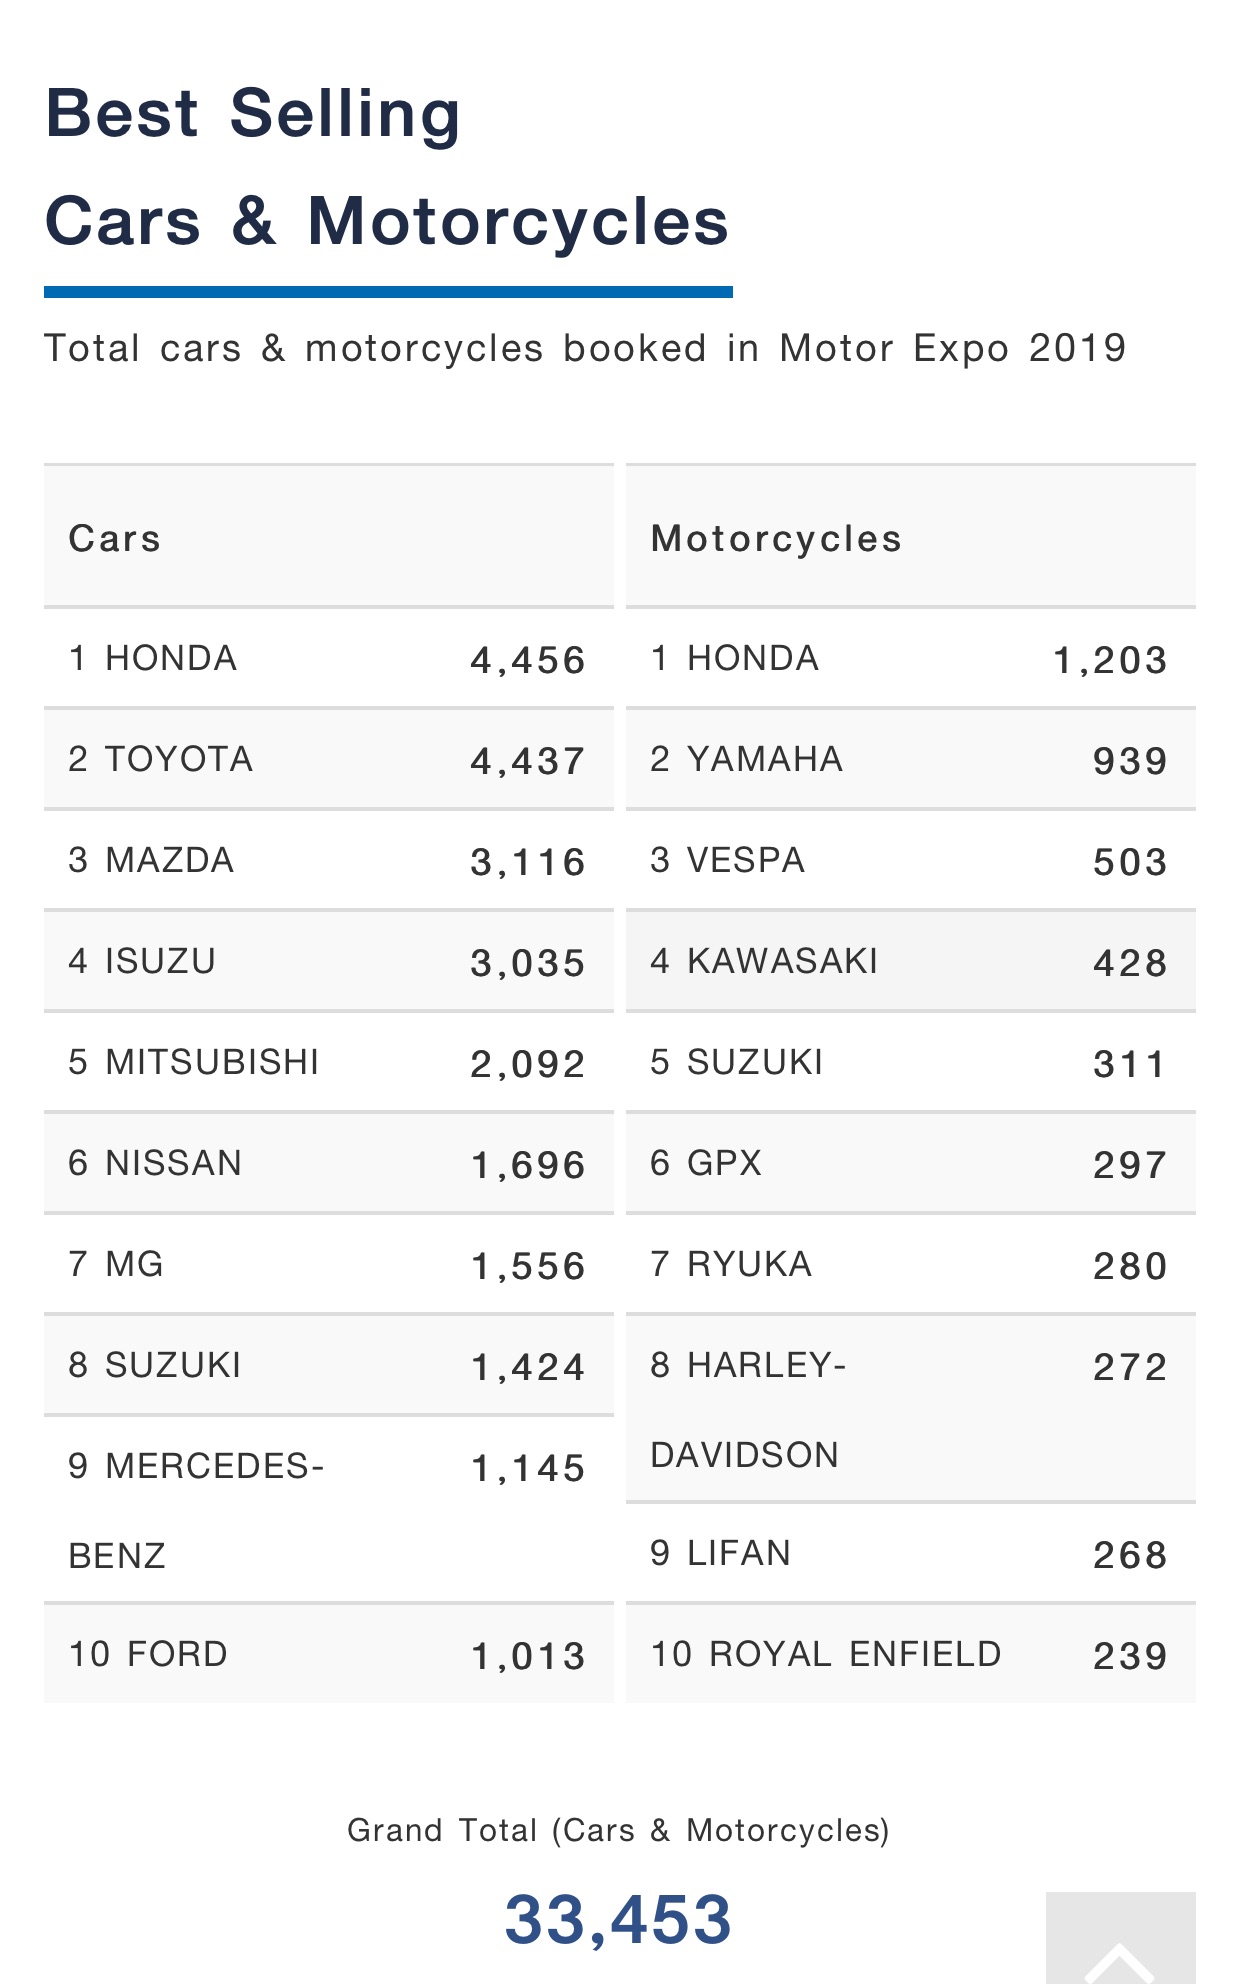The width and height of the screenshot is (1241, 1984).
Task: Click the YAMAHA motorcycles row
Action: coord(911,759)
